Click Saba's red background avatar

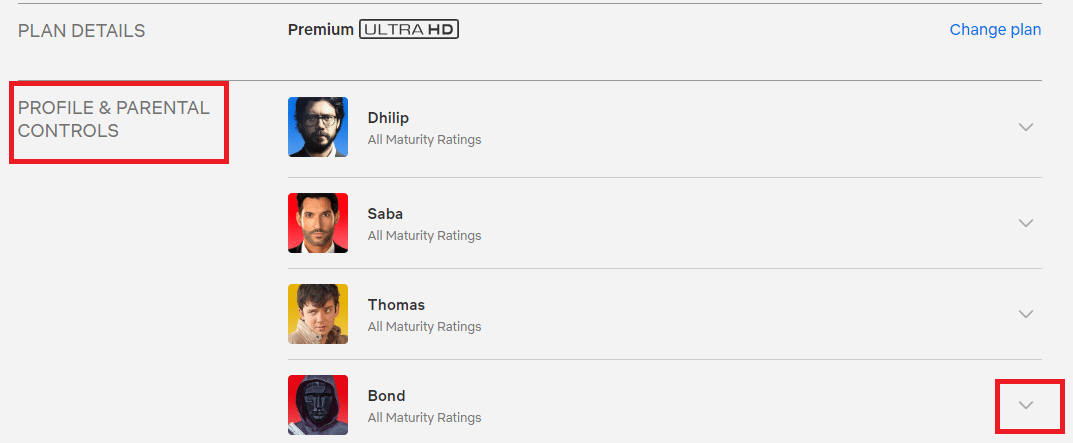coord(318,223)
